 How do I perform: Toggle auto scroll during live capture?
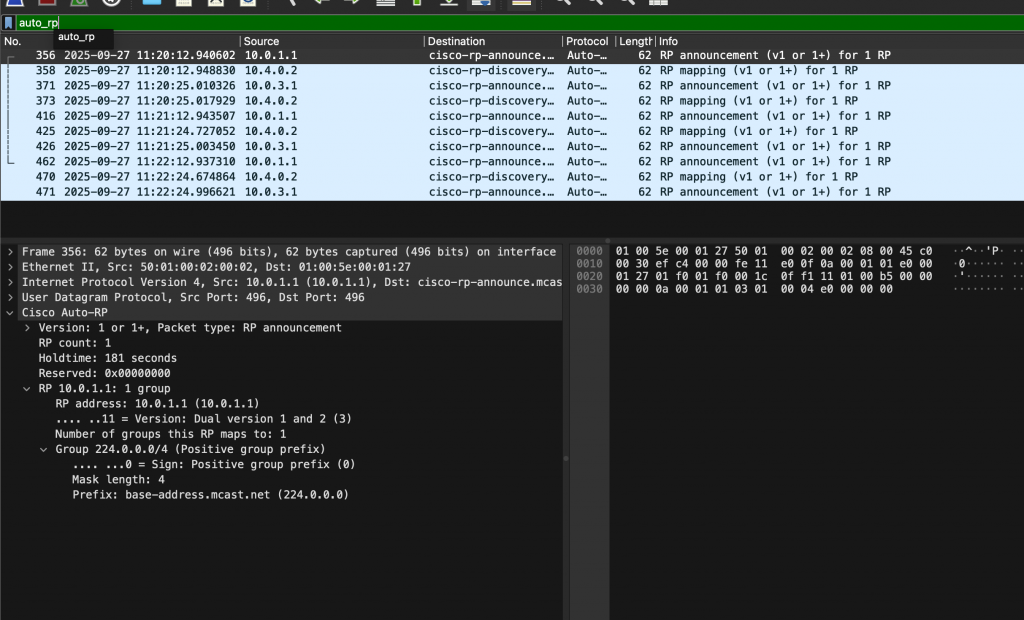(481, 3)
